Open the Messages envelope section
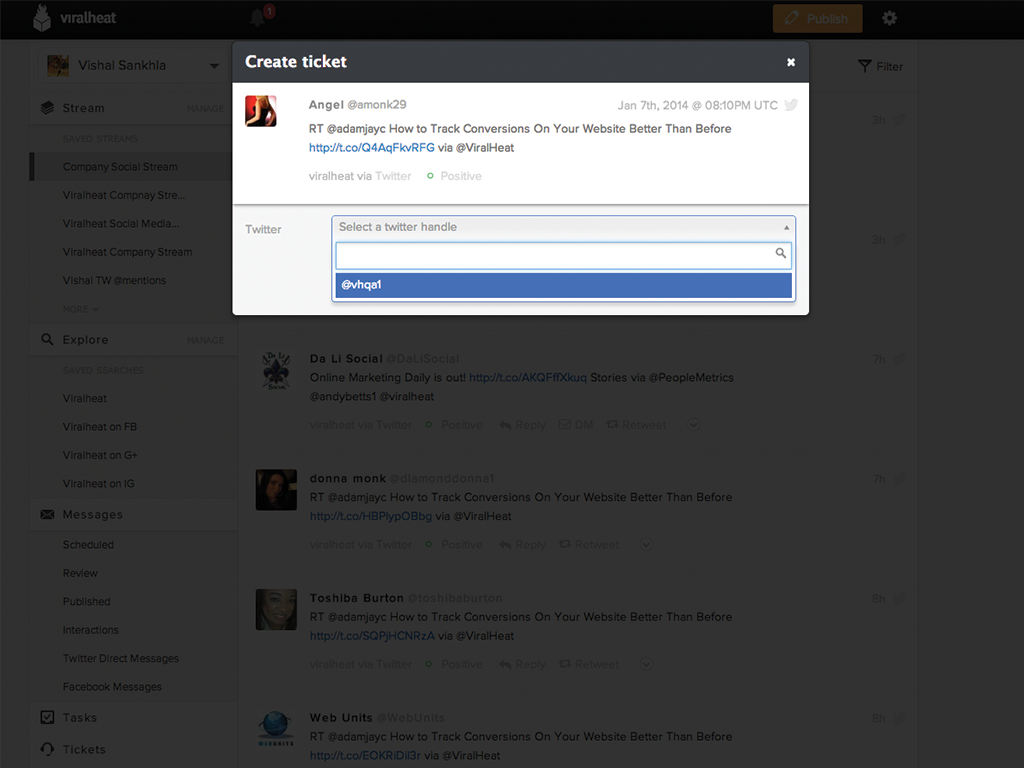 coord(47,514)
